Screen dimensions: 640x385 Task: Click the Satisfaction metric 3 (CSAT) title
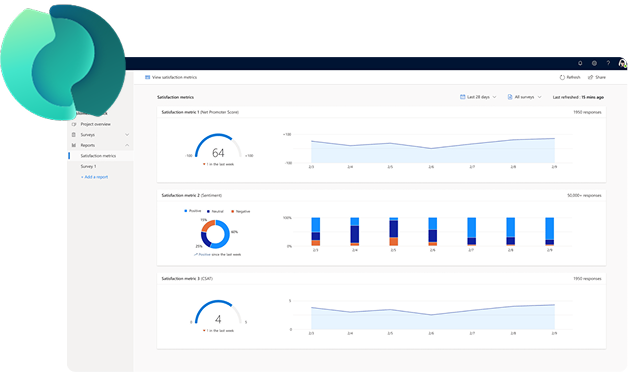pos(187,279)
